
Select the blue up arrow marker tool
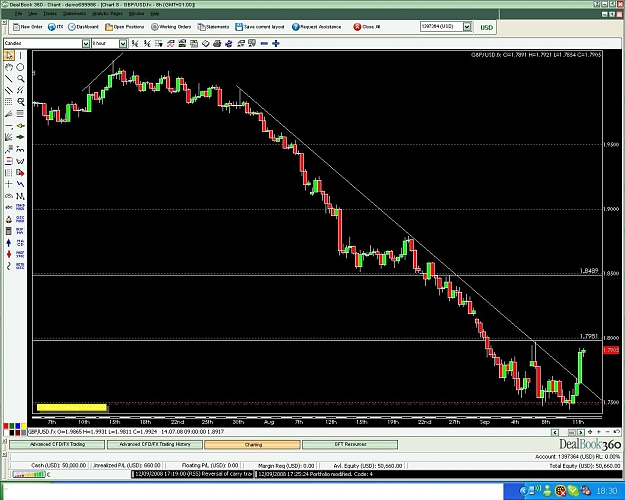(9, 242)
